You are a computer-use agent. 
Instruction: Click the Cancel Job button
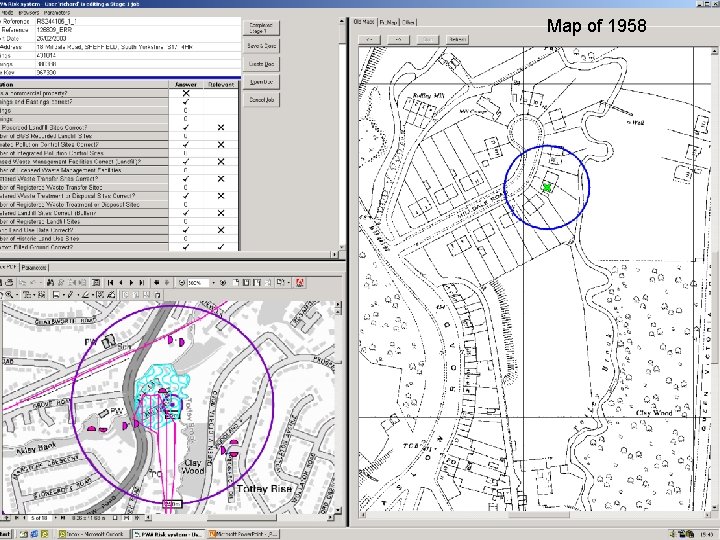pyautogui.click(x=261, y=100)
